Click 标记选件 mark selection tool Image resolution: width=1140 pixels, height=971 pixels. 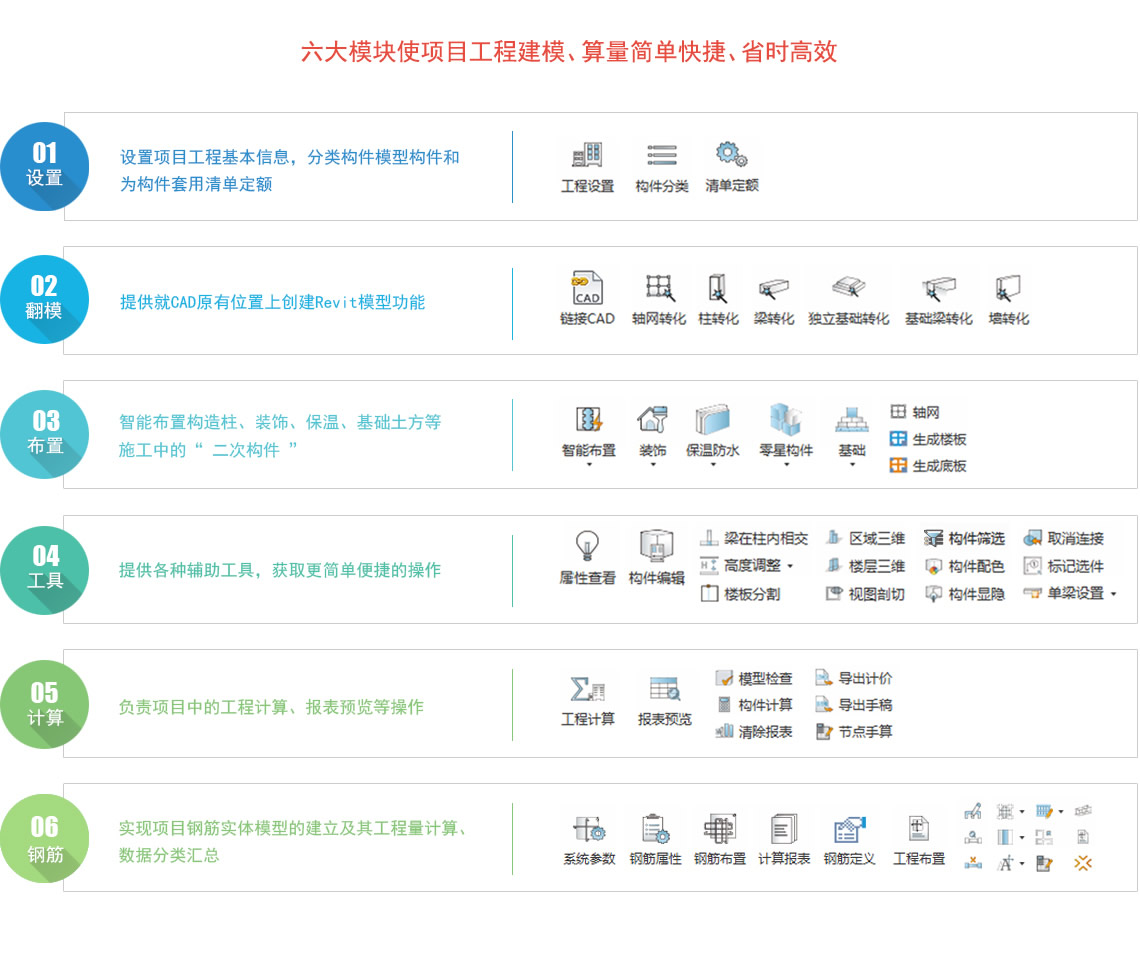coord(1064,565)
